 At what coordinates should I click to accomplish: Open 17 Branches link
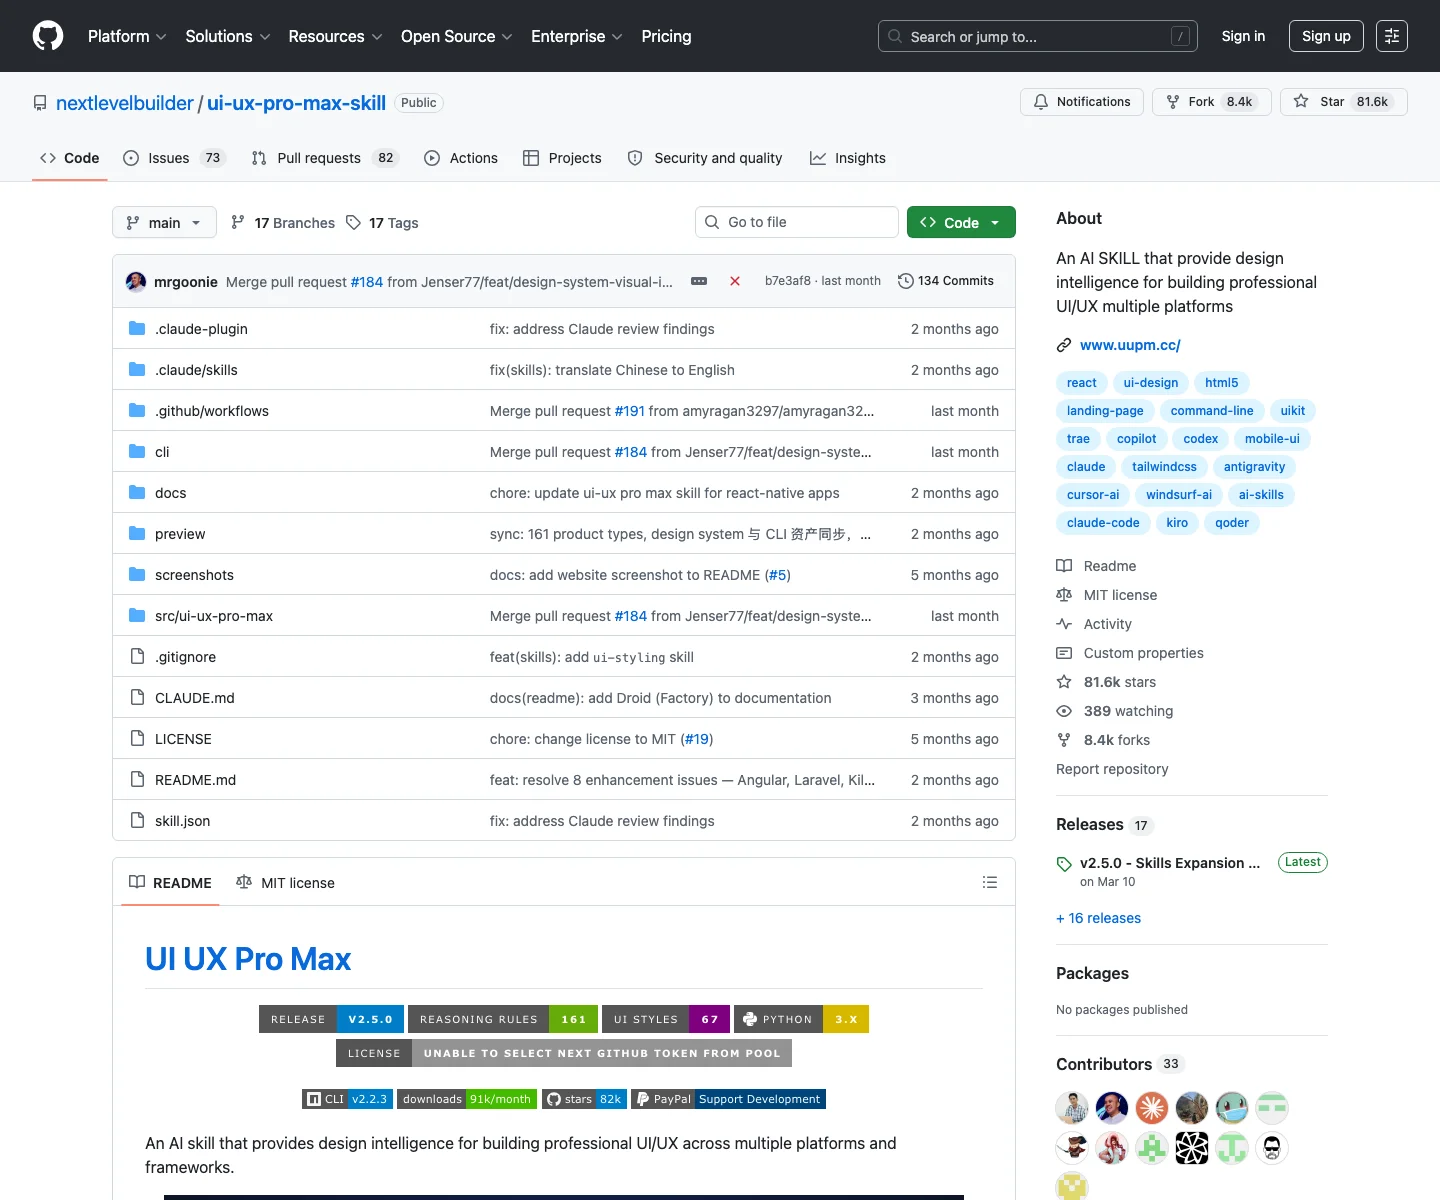tap(283, 223)
